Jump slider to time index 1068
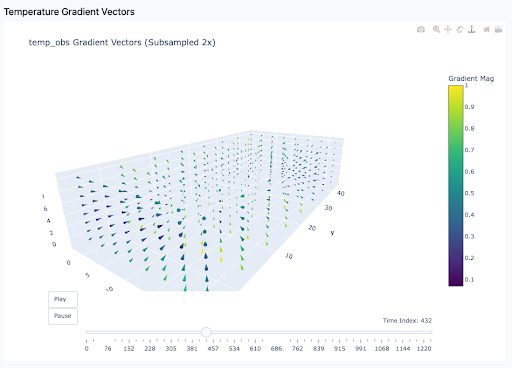Screen dimensions: 512x368 pyautogui.click(x=382, y=348)
